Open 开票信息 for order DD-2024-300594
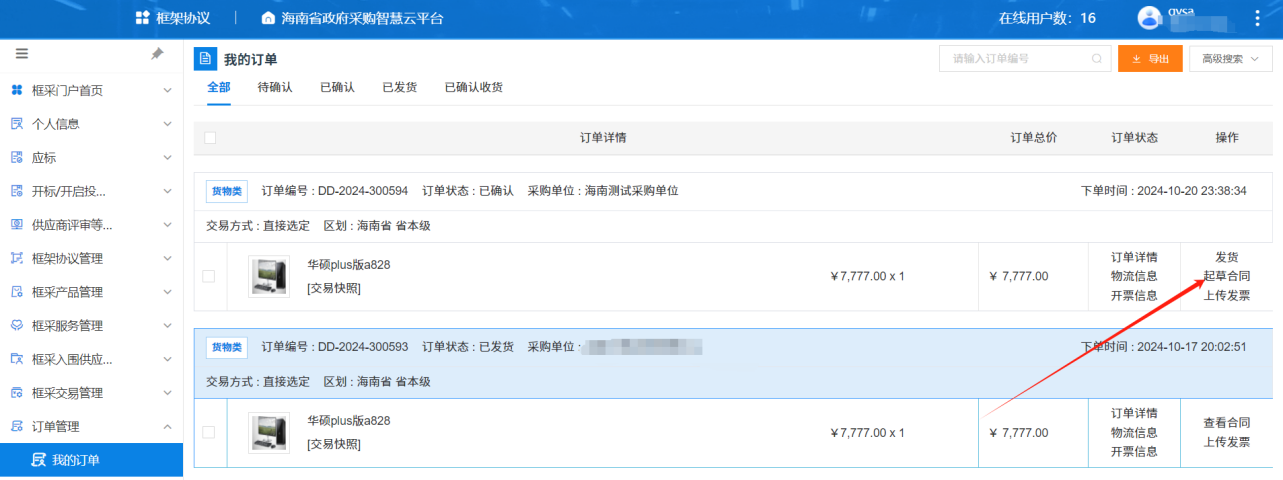1283x480 pixels. [1134, 295]
